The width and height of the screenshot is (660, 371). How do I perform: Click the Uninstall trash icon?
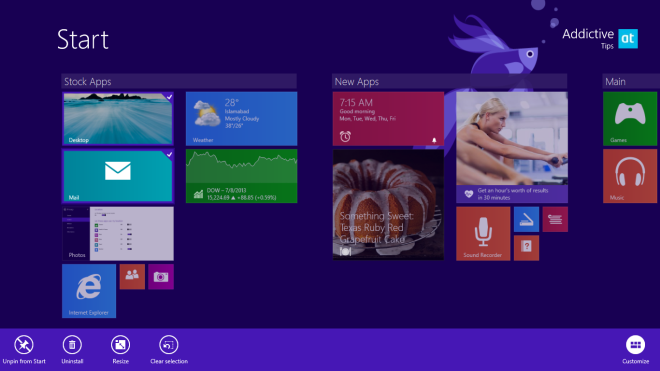coord(72,345)
